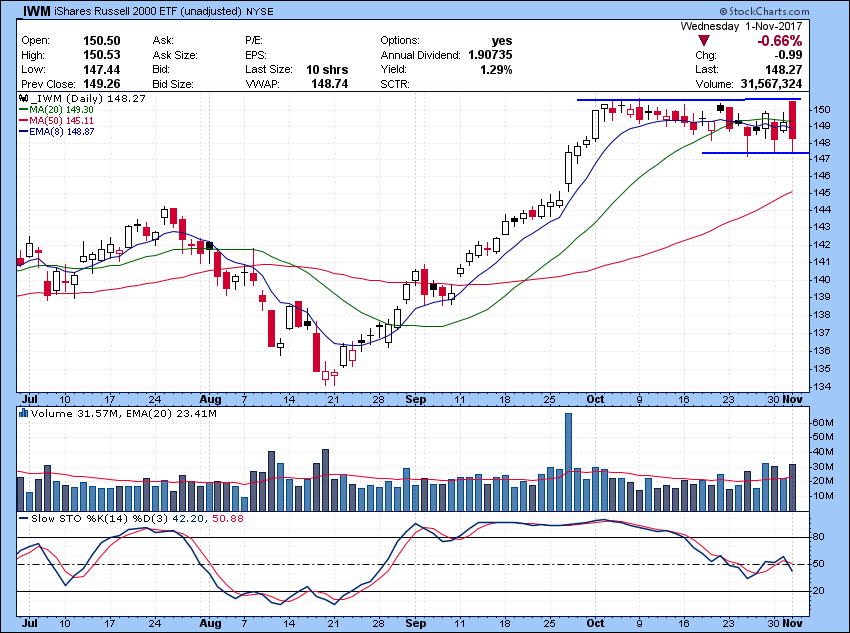Click the VWAP value 148.74
The image size is (850, 633).
click(x=330, y=84)
